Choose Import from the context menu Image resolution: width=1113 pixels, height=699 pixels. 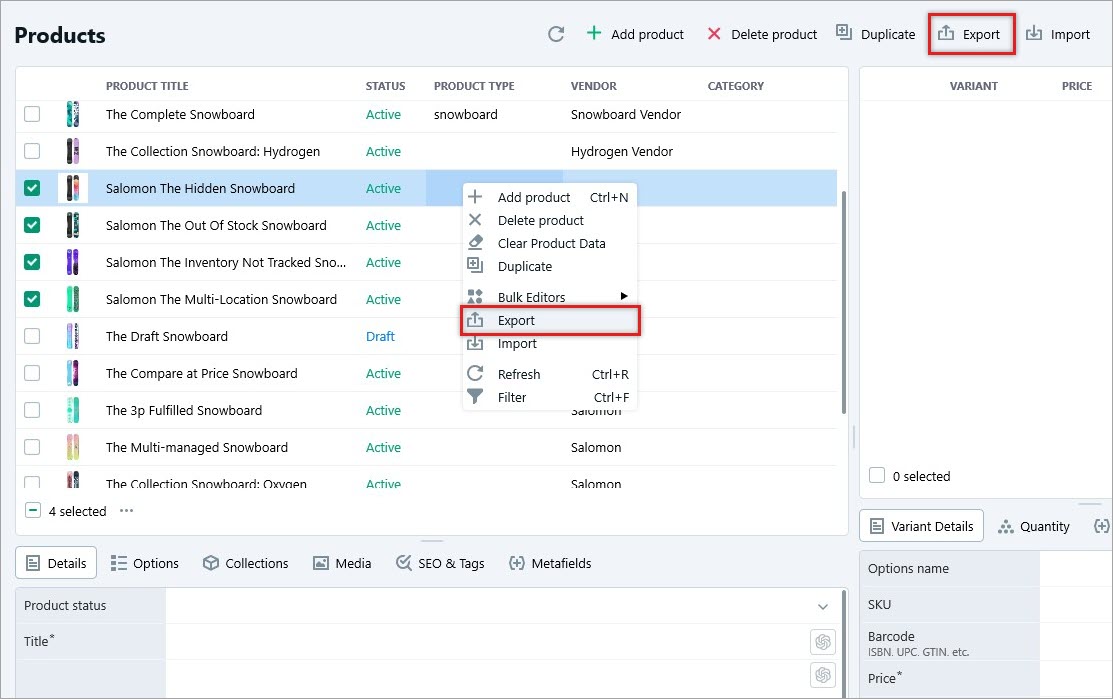[549, 344]
